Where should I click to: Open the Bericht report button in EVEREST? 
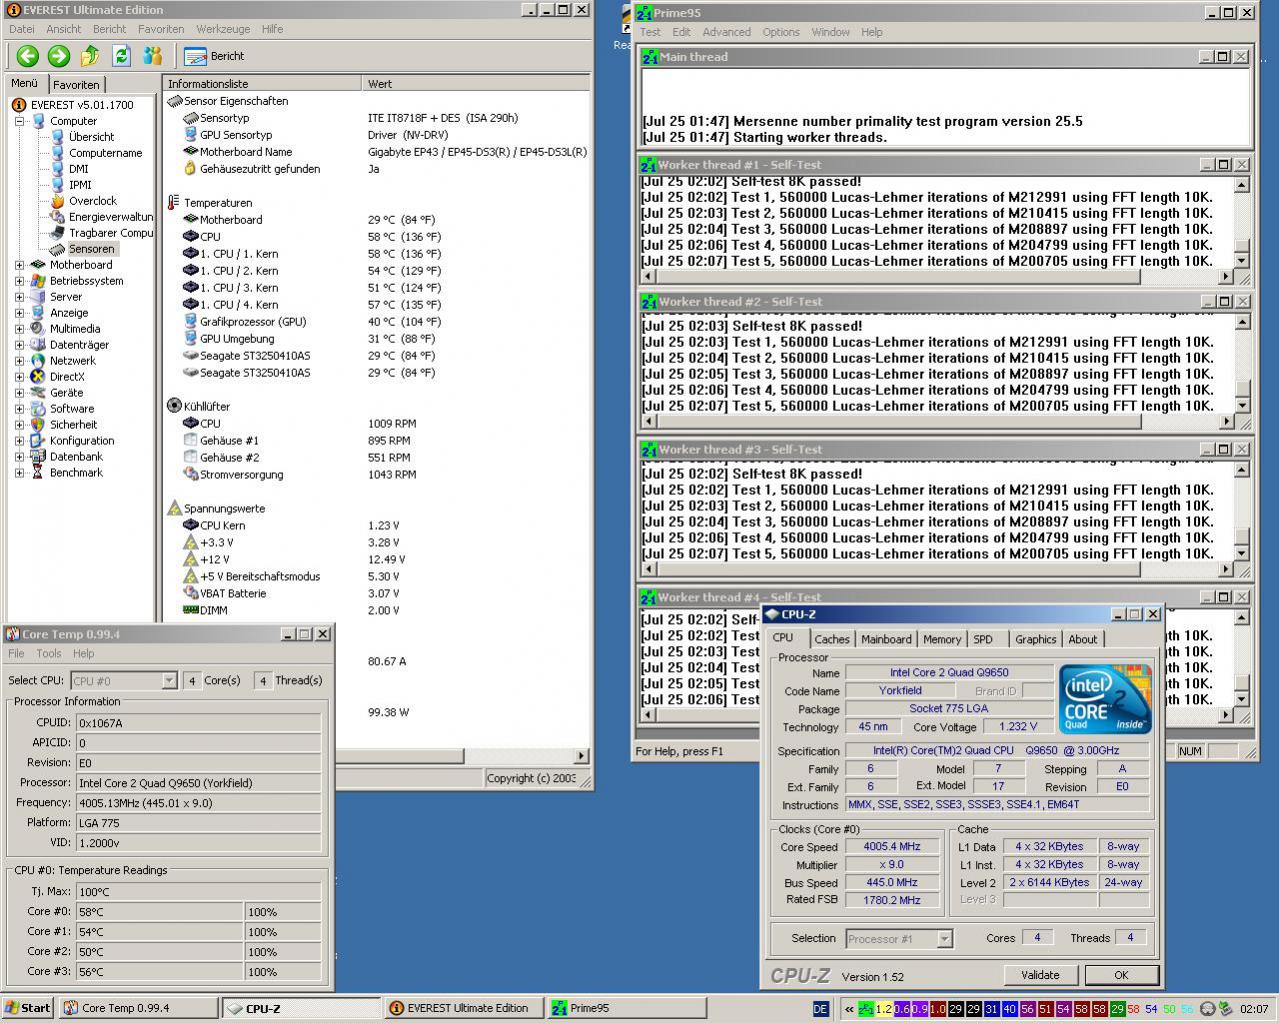(215, 56)
